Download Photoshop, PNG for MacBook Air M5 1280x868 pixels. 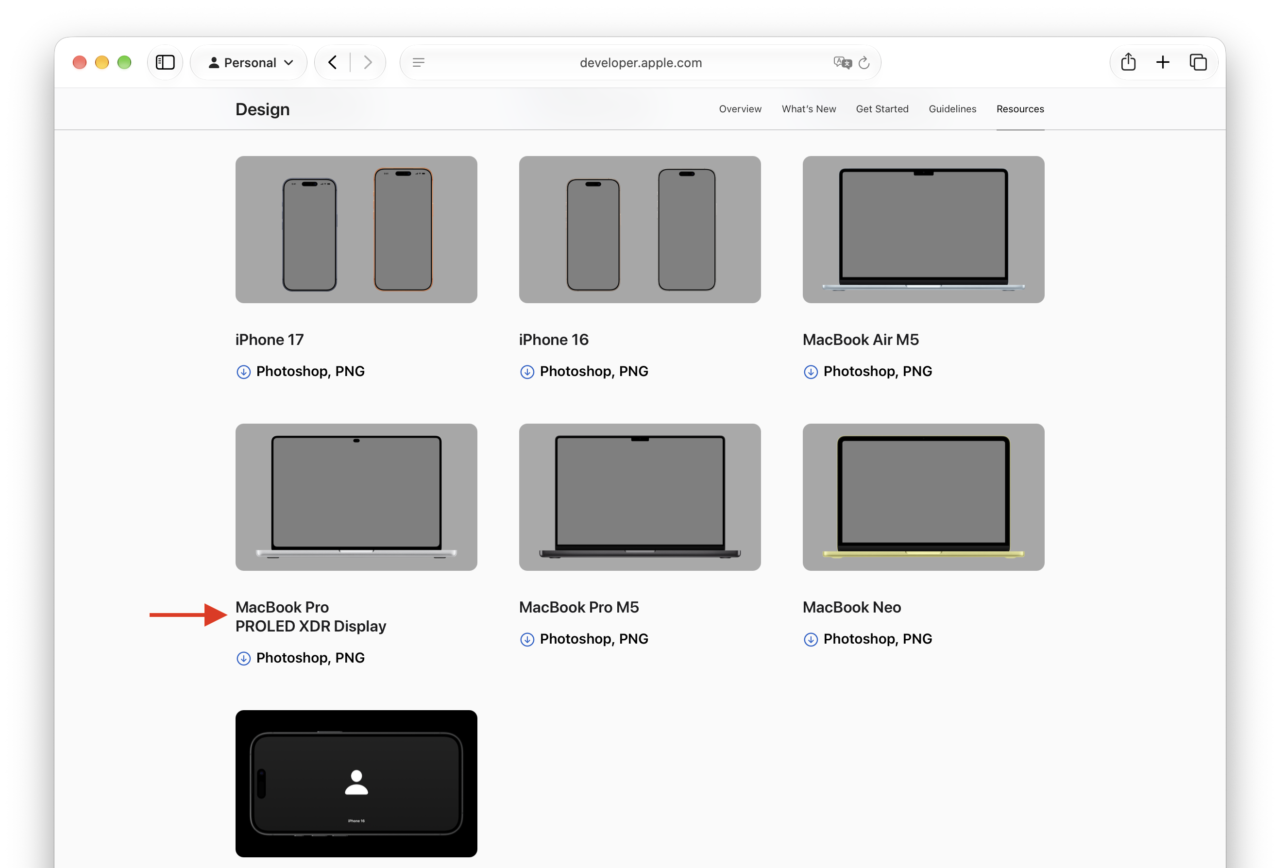click(x=878, y=372)
